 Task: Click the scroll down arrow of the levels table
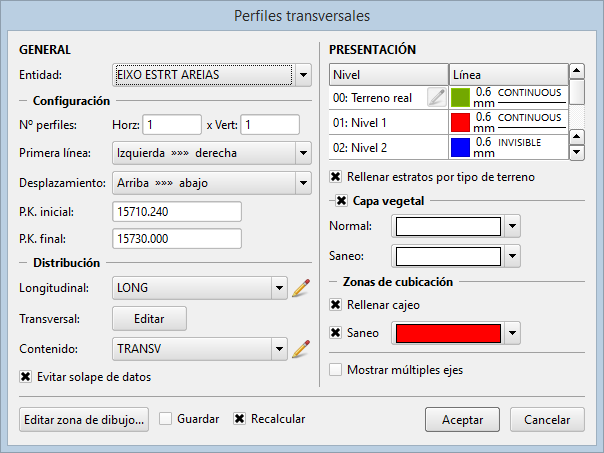point(577,152)
